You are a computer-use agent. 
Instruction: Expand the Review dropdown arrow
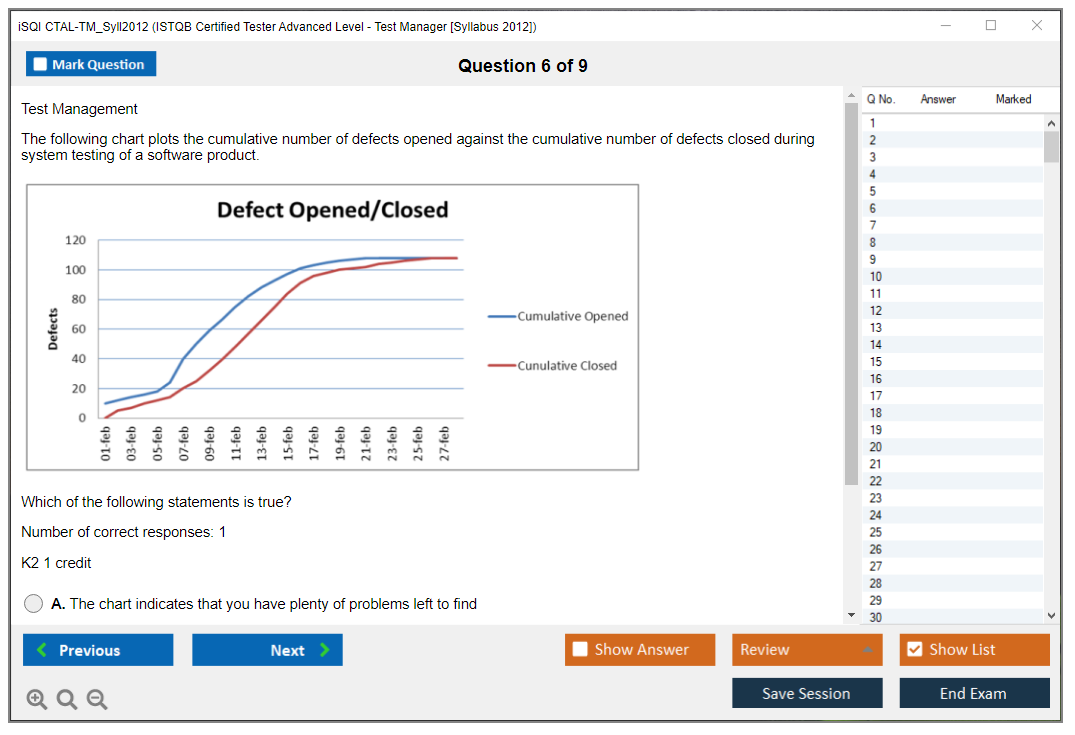[867, 650]
